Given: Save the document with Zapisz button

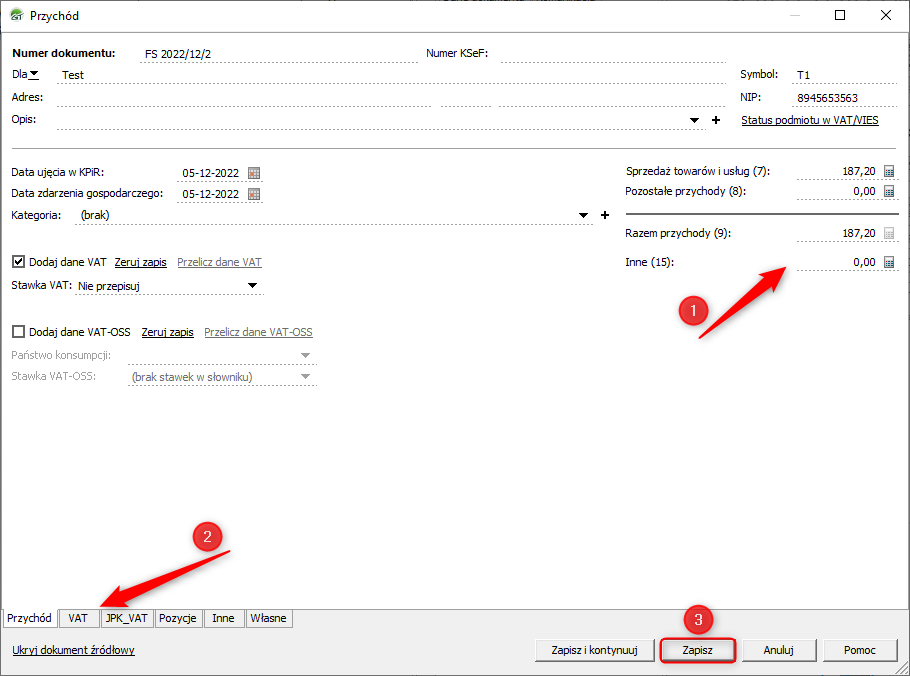Looking at the screenshot, I should (698, 650).
